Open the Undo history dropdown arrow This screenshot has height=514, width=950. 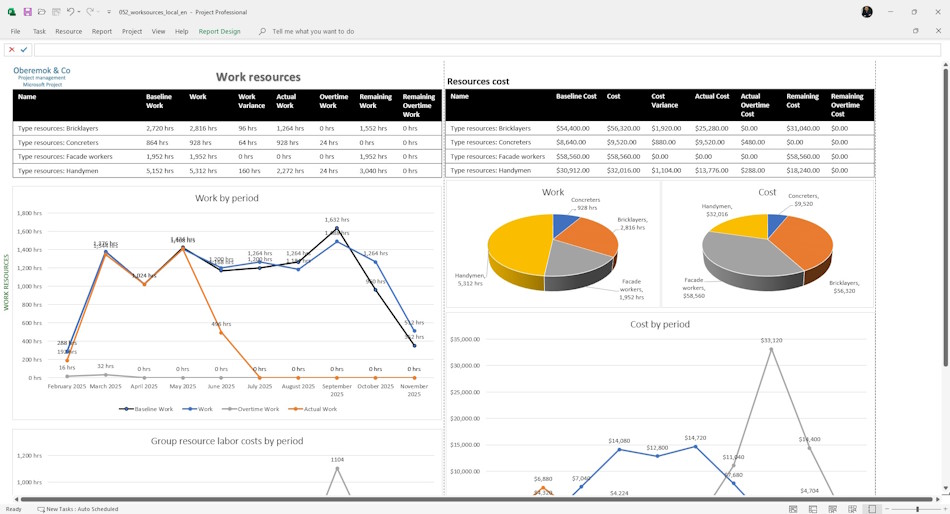(79, 12)
